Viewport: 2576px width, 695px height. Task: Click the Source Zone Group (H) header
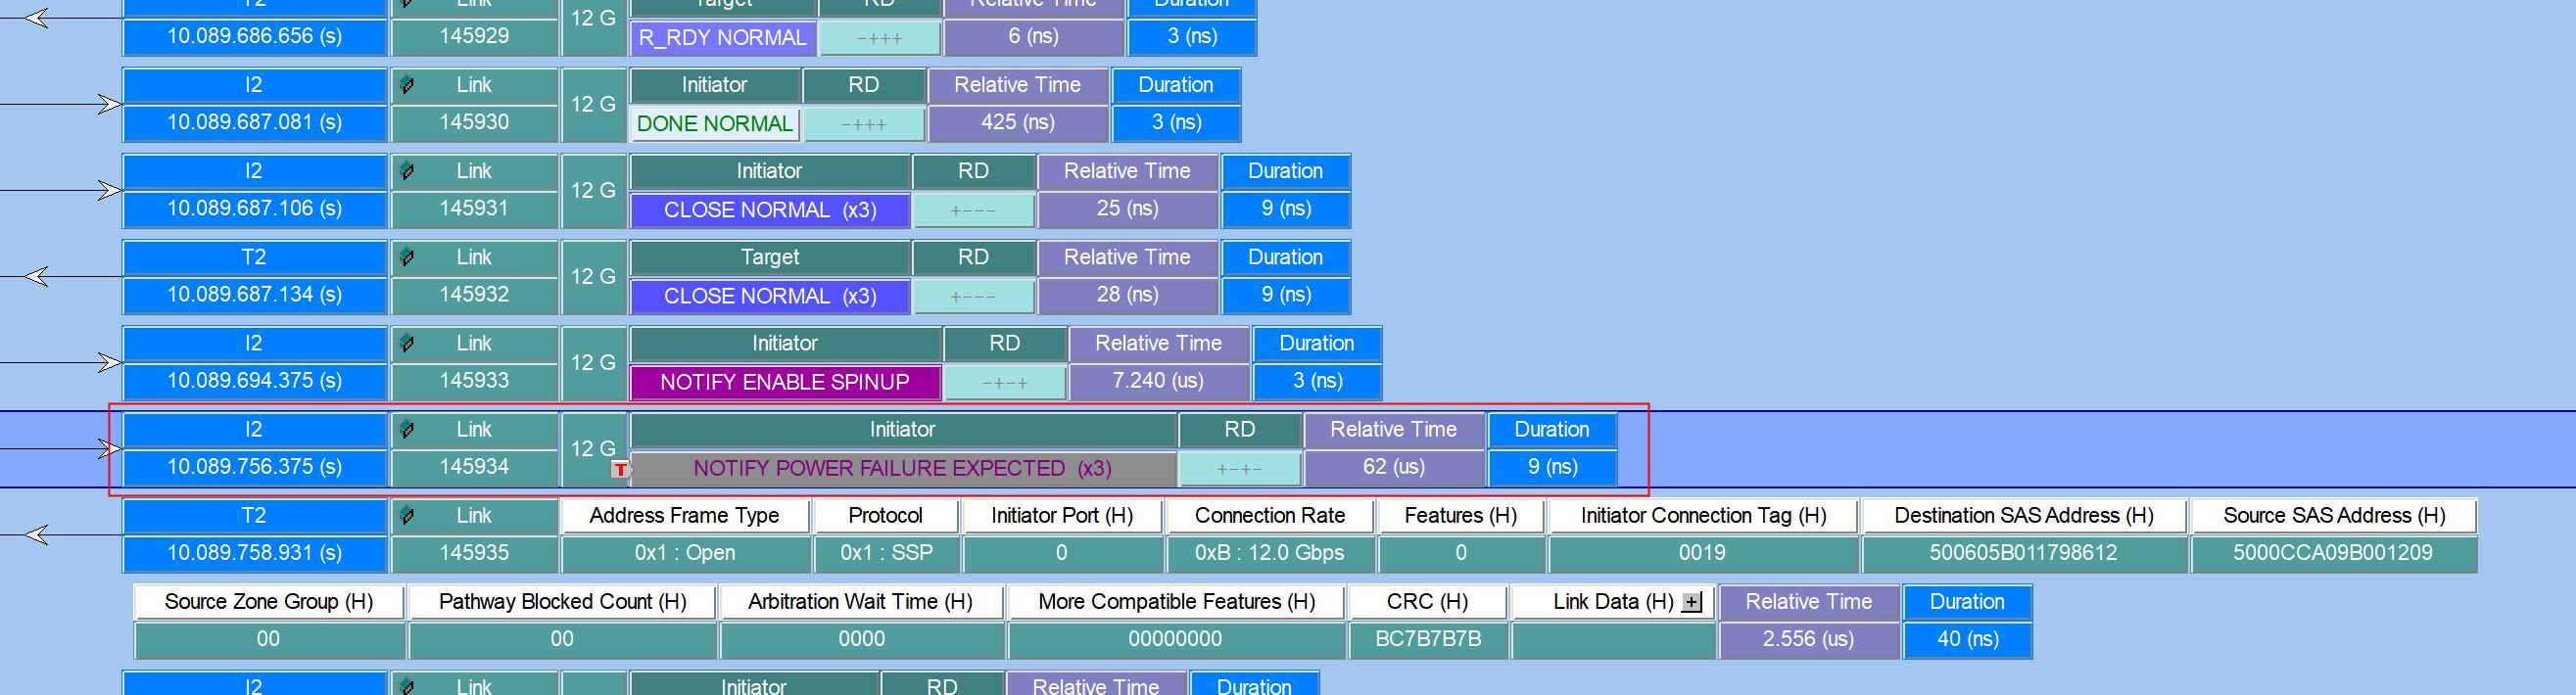[x=269, y=602]
